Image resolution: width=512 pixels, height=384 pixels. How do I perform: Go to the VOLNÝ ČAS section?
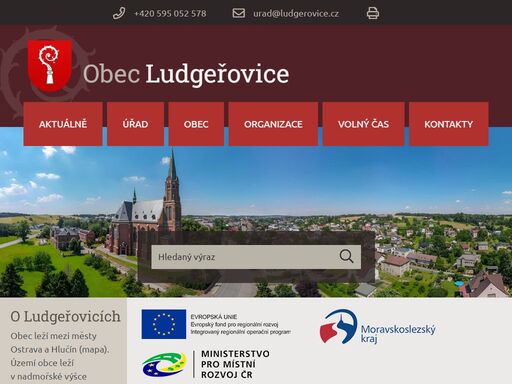(x=363, y=124)
